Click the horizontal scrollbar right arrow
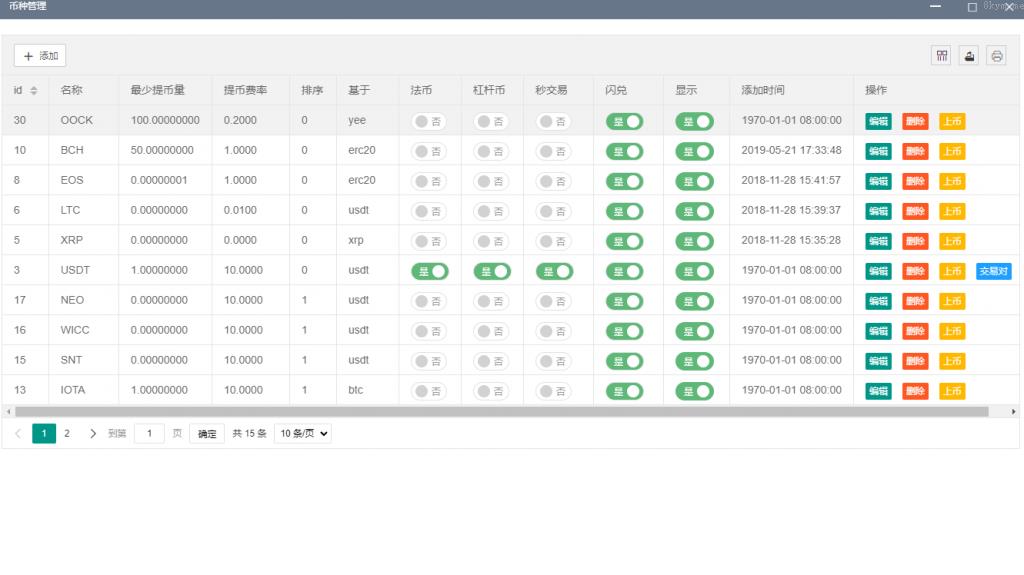This screenshot has width=1024, height=575. [x=1013, y=411]
